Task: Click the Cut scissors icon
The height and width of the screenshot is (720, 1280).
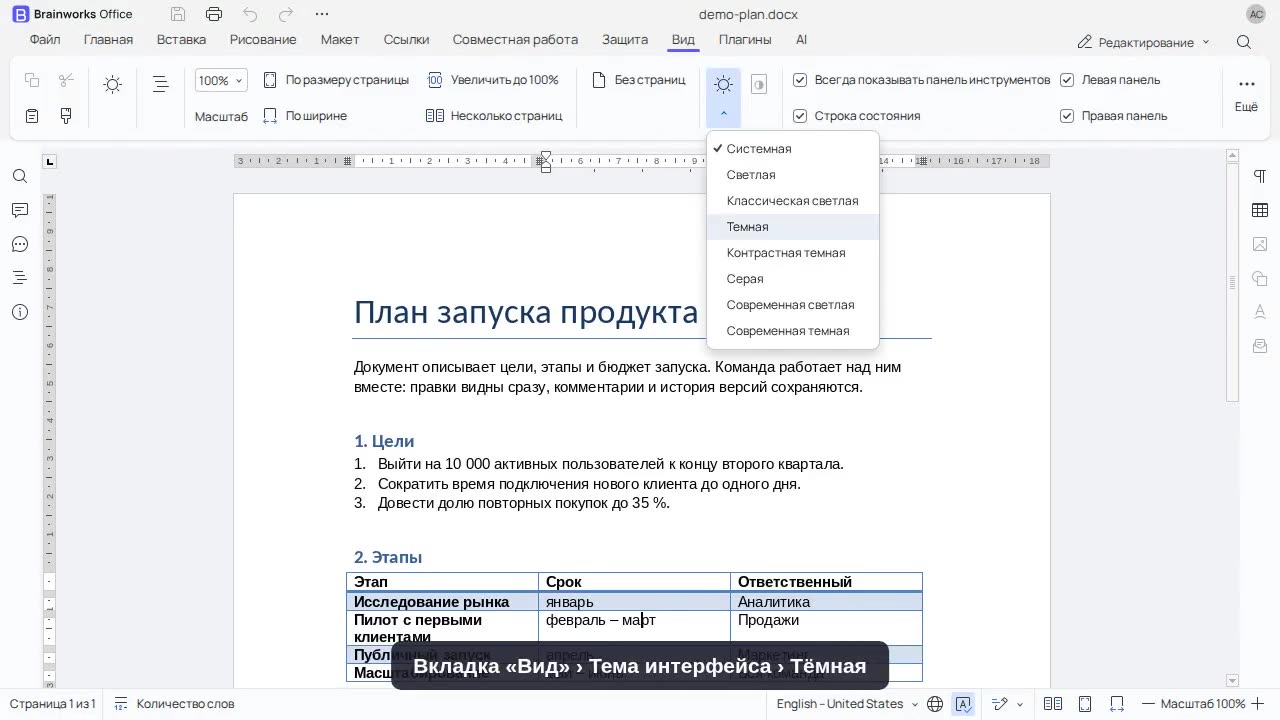Action: point(66,81)
